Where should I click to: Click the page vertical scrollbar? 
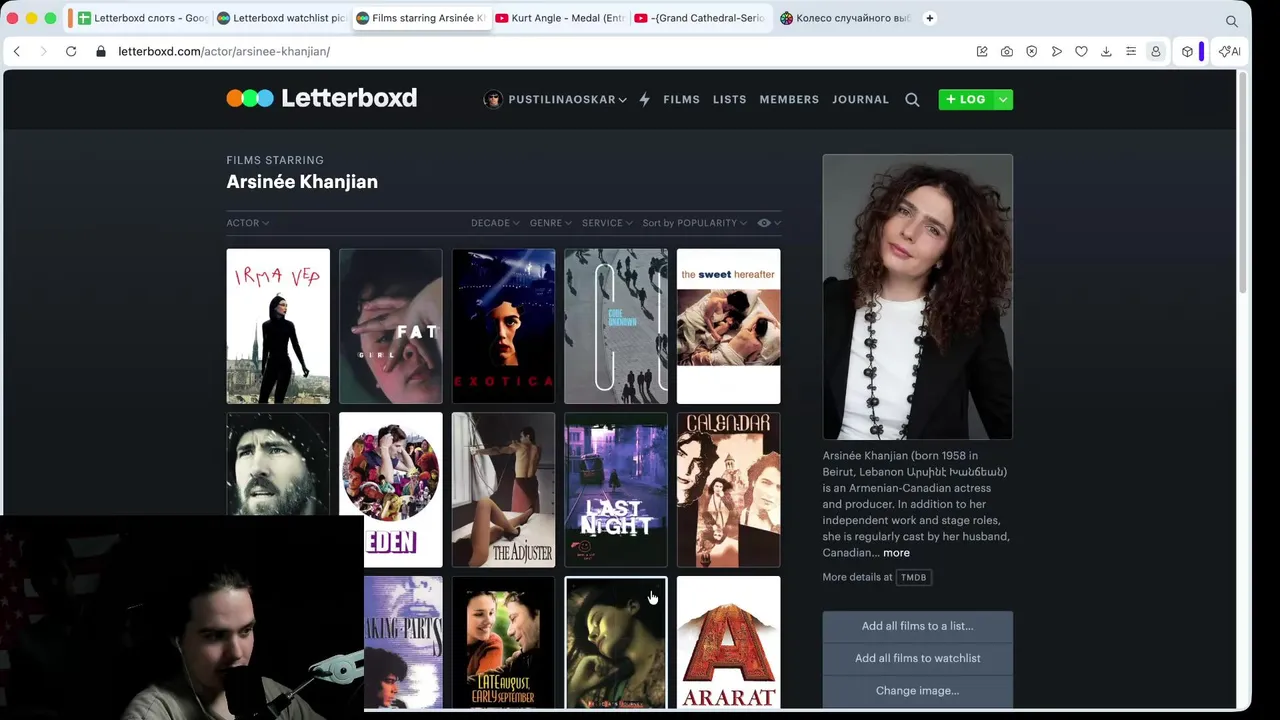tap(1244, 185)
